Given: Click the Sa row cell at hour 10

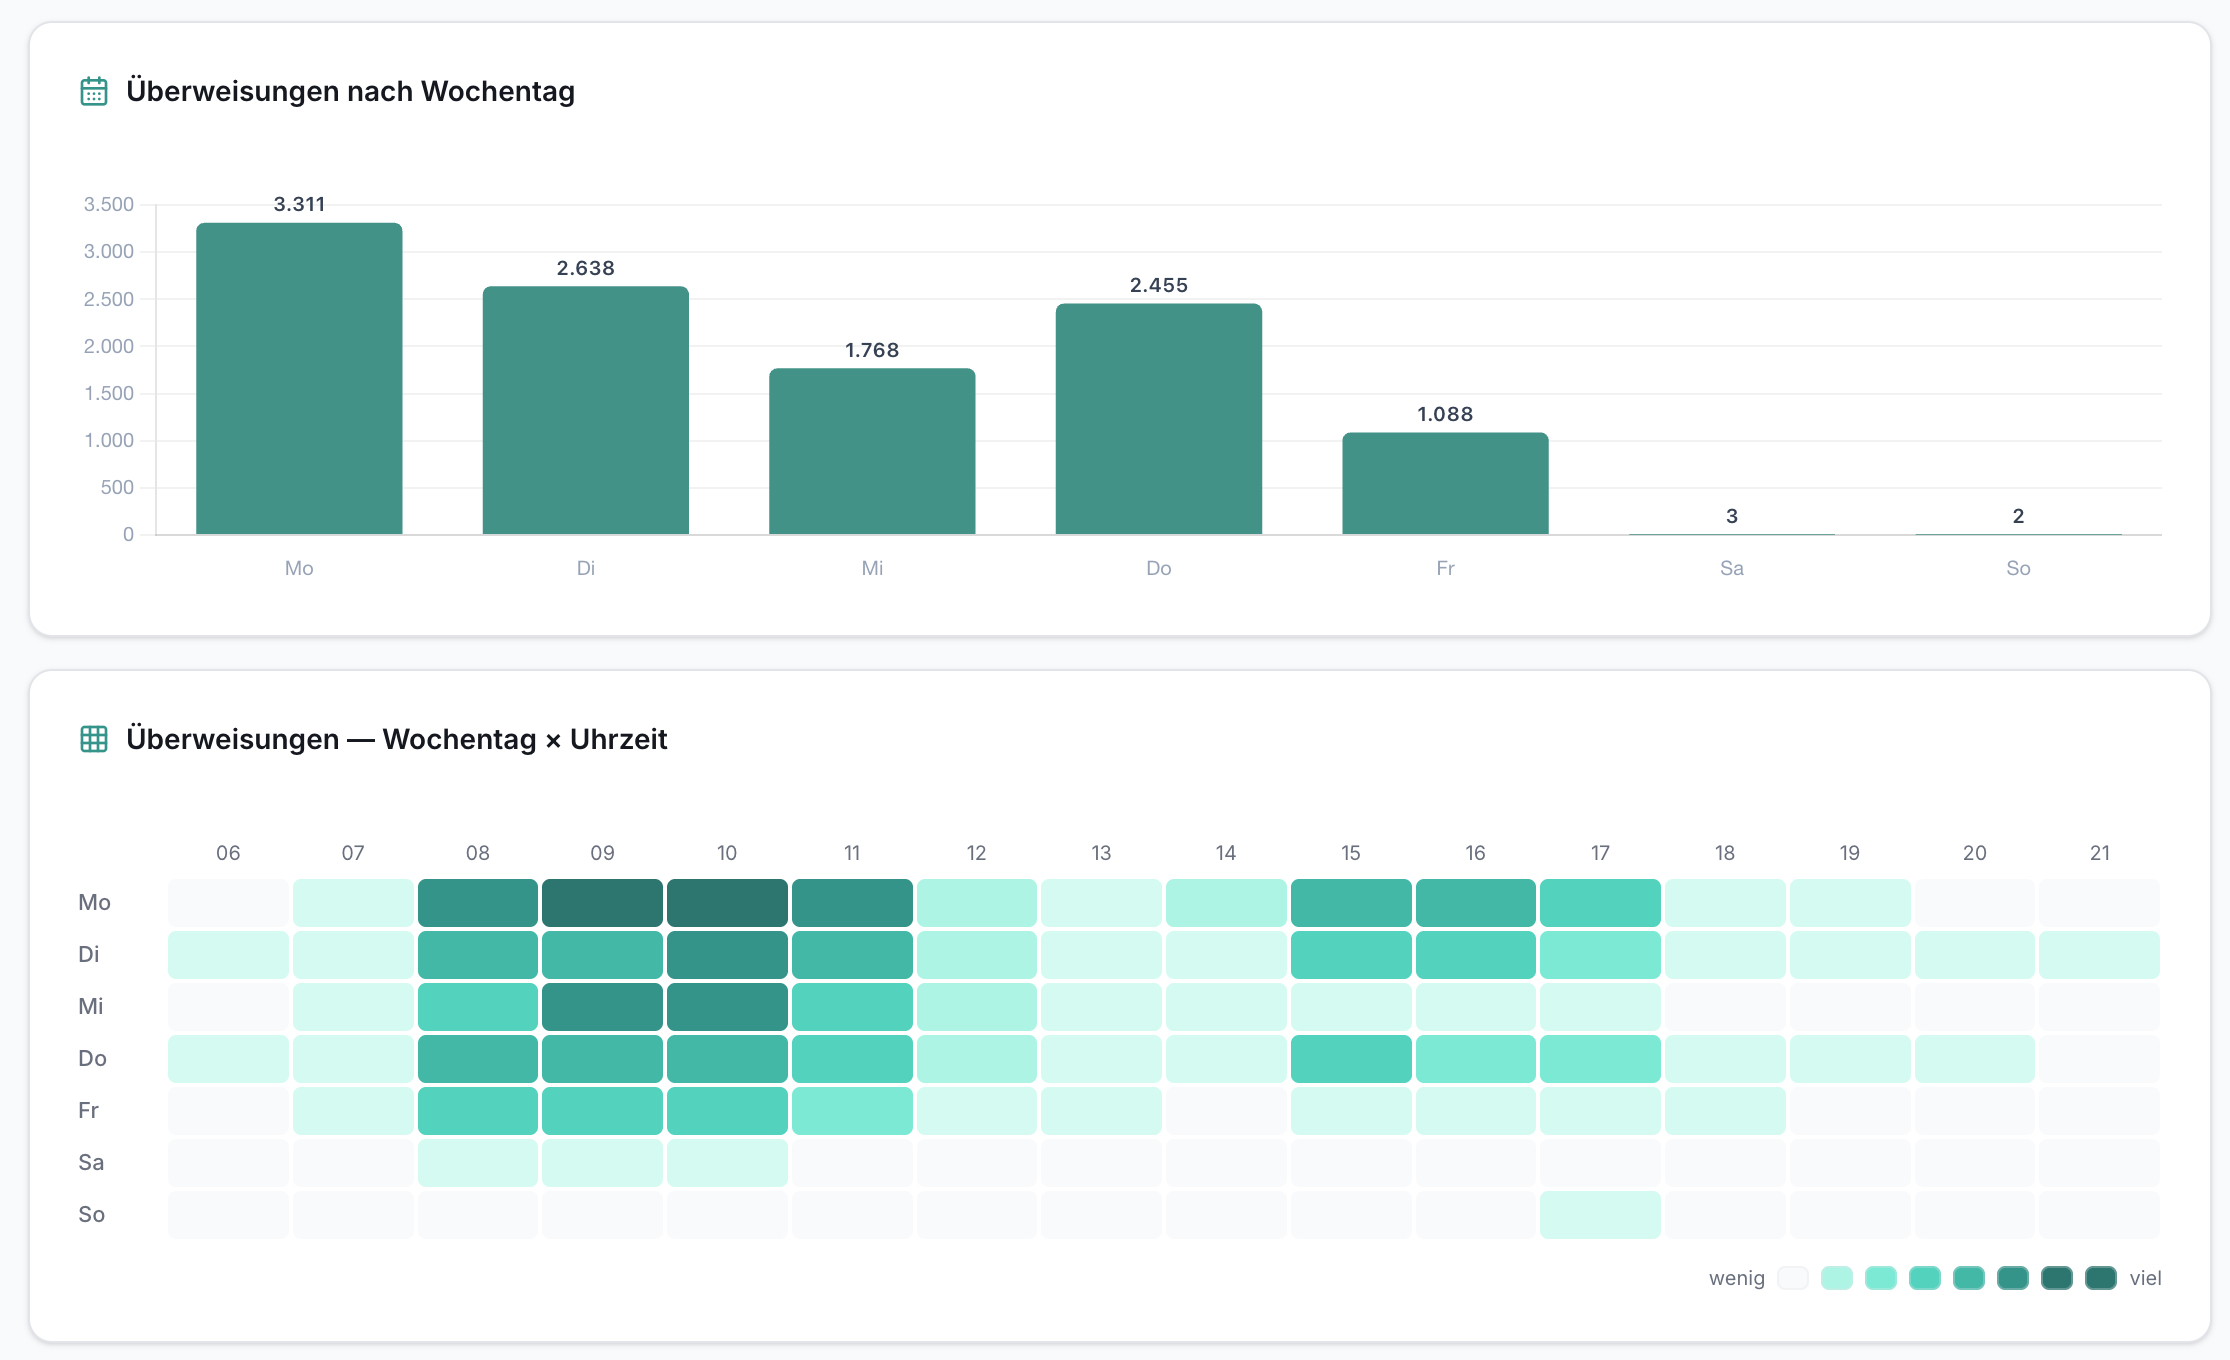Looking at the screenshot, I should 727,1163.
